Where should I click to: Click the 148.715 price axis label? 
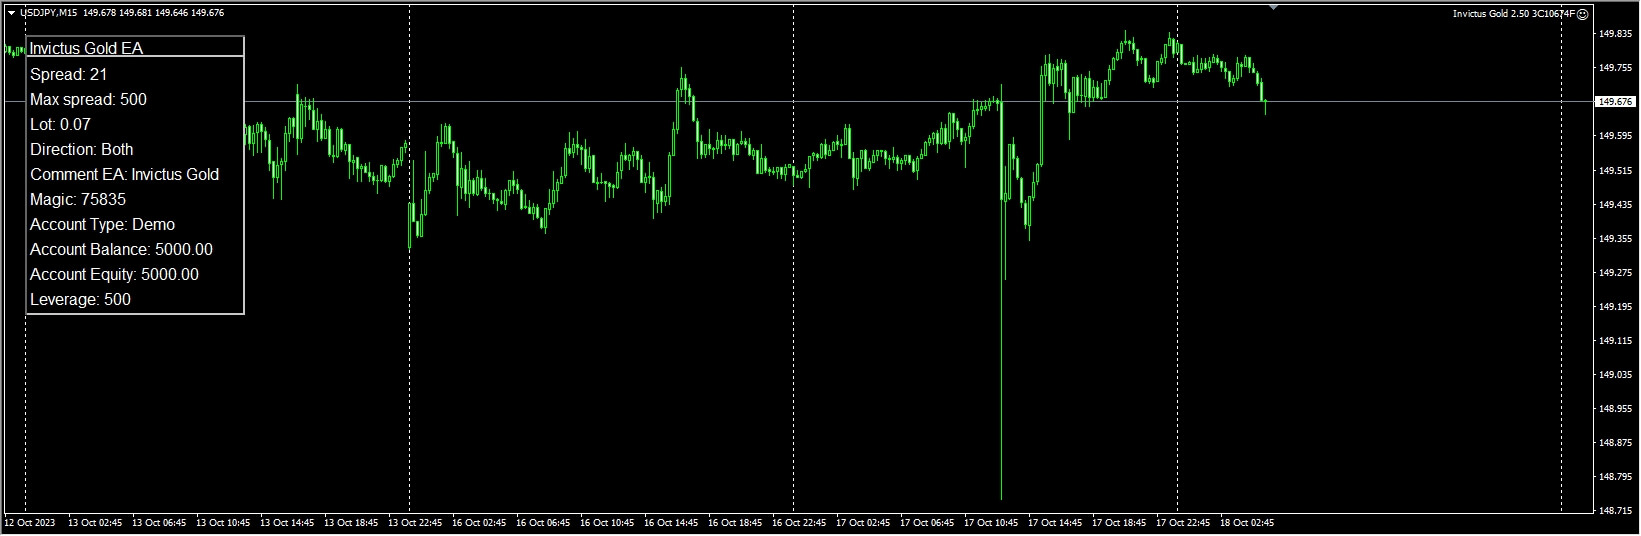(1616, 510)
